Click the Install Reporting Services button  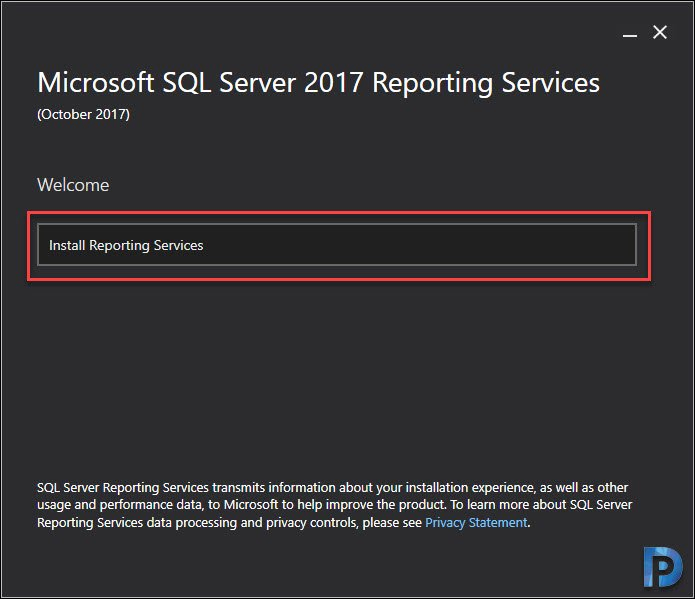pyautogui.click(x=337, y=245)
